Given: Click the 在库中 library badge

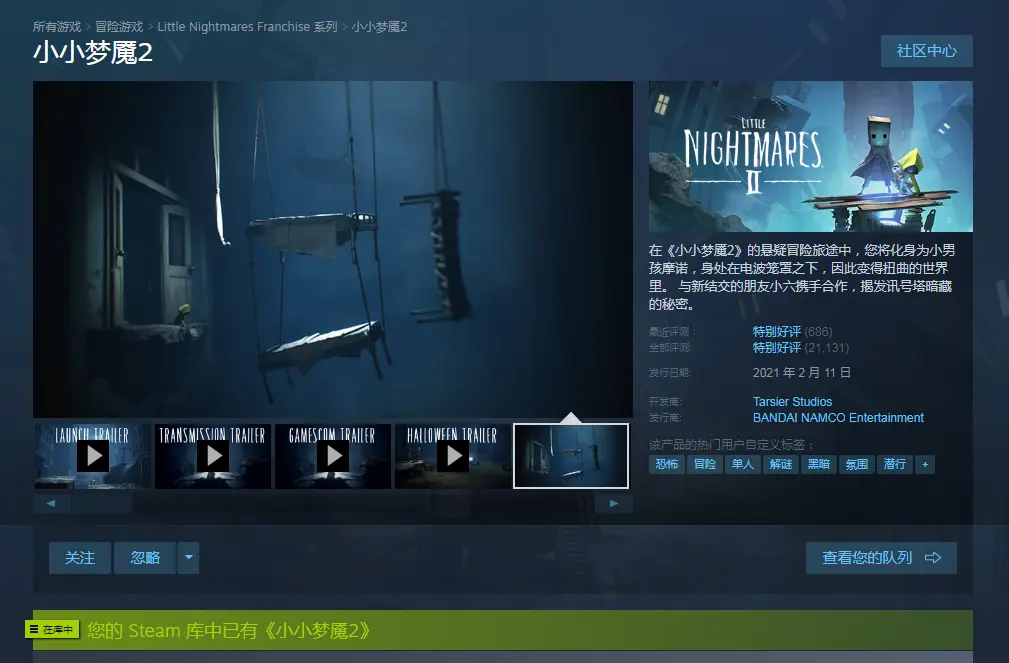Looking at the screenshot, I should click(x=52, y=630).
